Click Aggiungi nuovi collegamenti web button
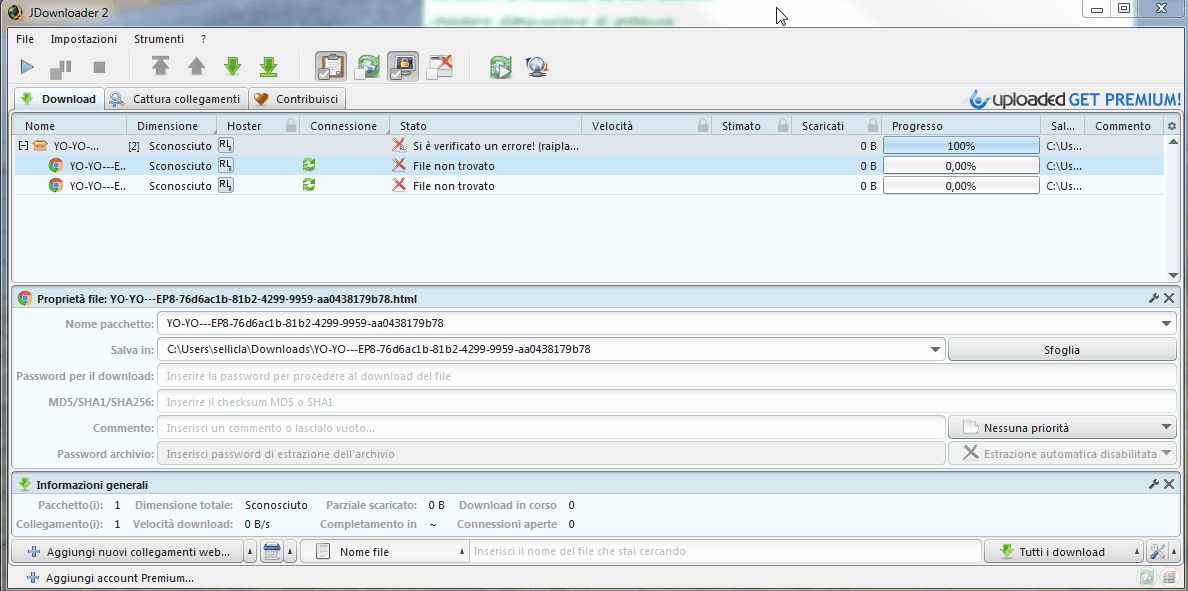 129,552
